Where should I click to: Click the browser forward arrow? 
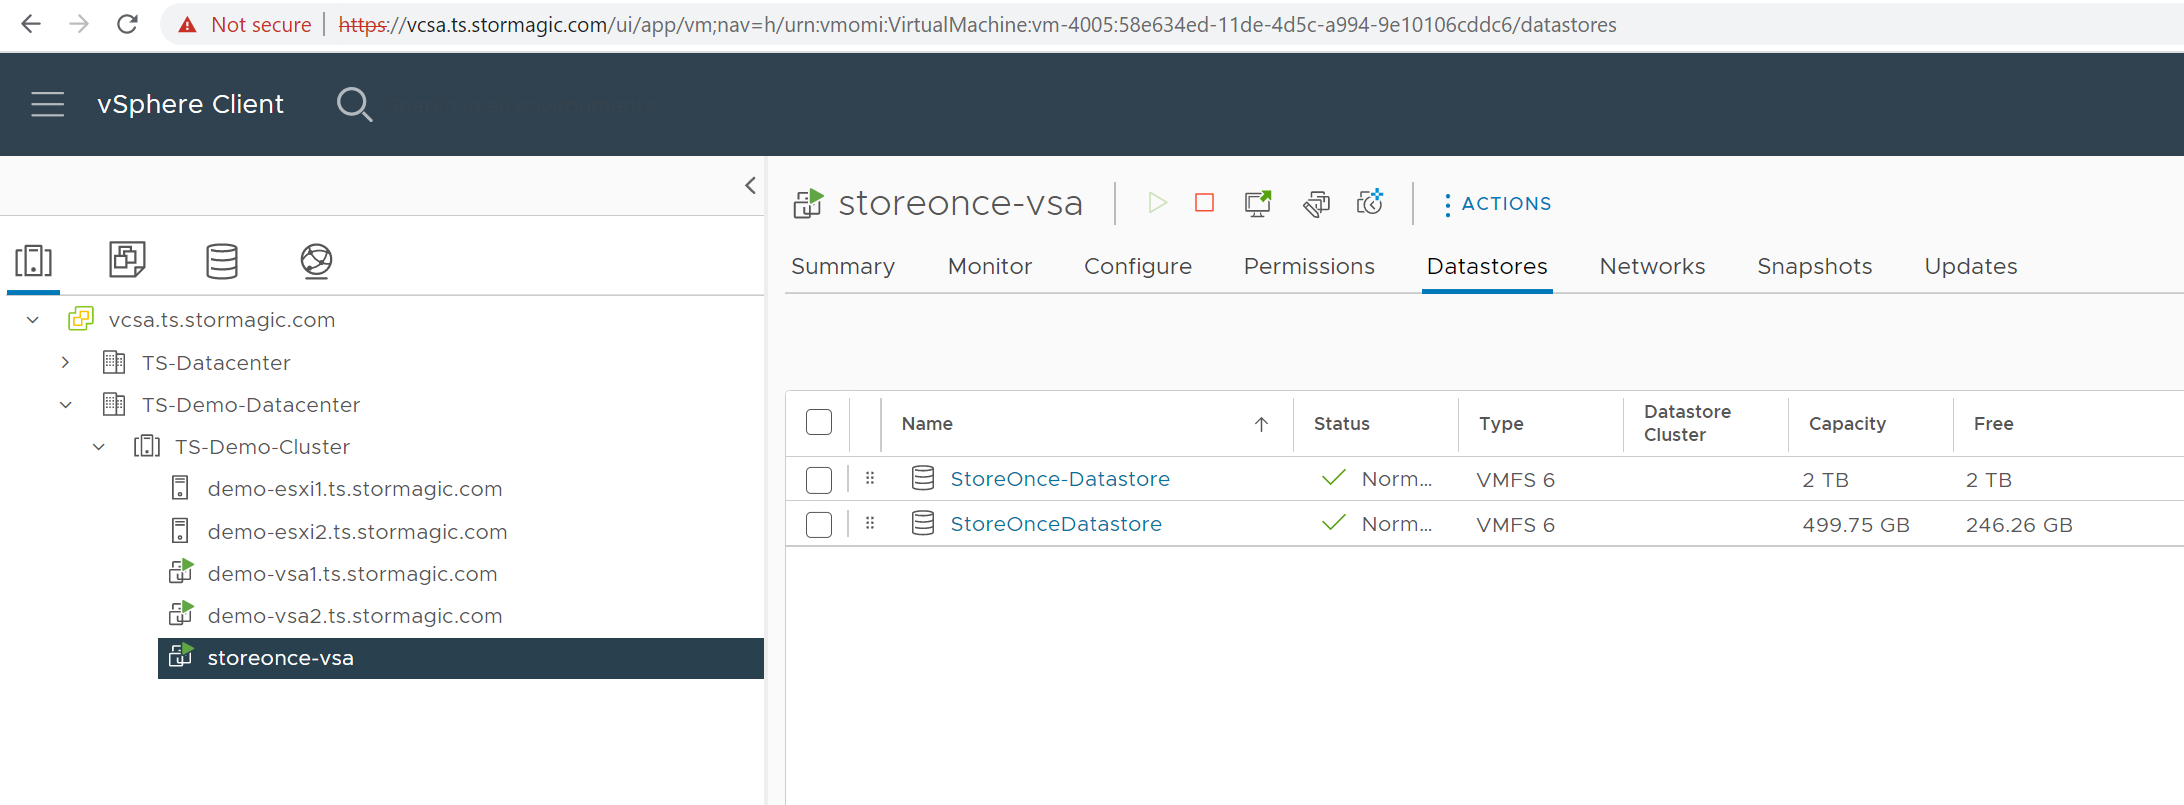(x=79, y=24)
